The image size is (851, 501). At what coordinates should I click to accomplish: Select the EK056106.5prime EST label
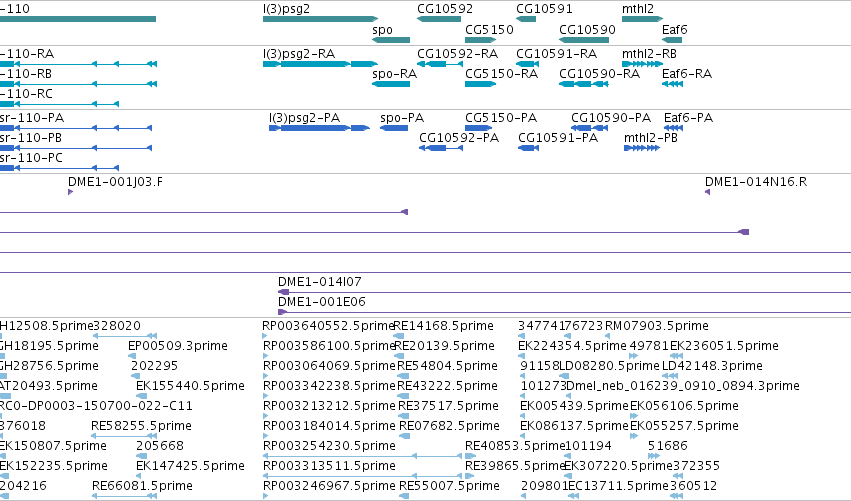tap(684, 406)
